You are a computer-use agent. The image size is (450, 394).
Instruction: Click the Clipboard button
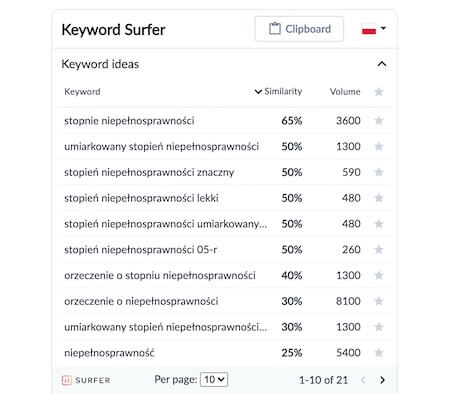pos(299,29)
